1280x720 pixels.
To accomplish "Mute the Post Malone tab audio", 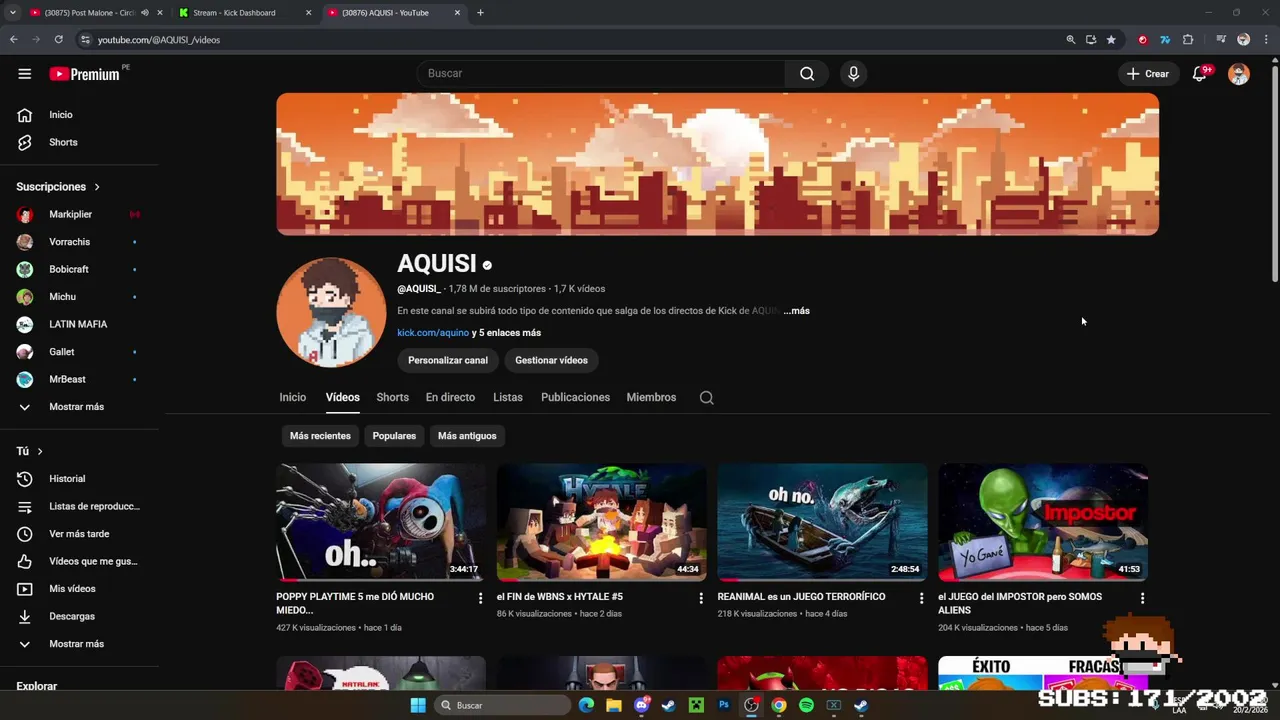I will click(x=145, y=13).
